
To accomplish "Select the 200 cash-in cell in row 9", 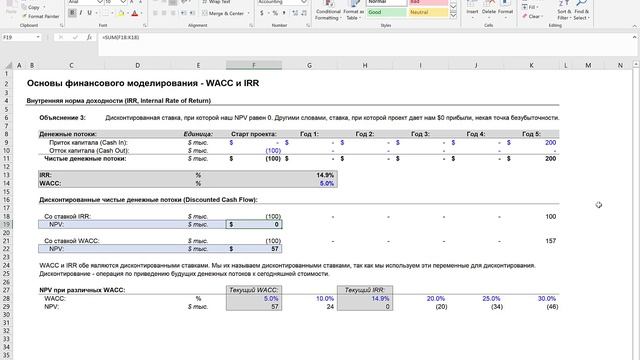I will (x=531, y=142).
